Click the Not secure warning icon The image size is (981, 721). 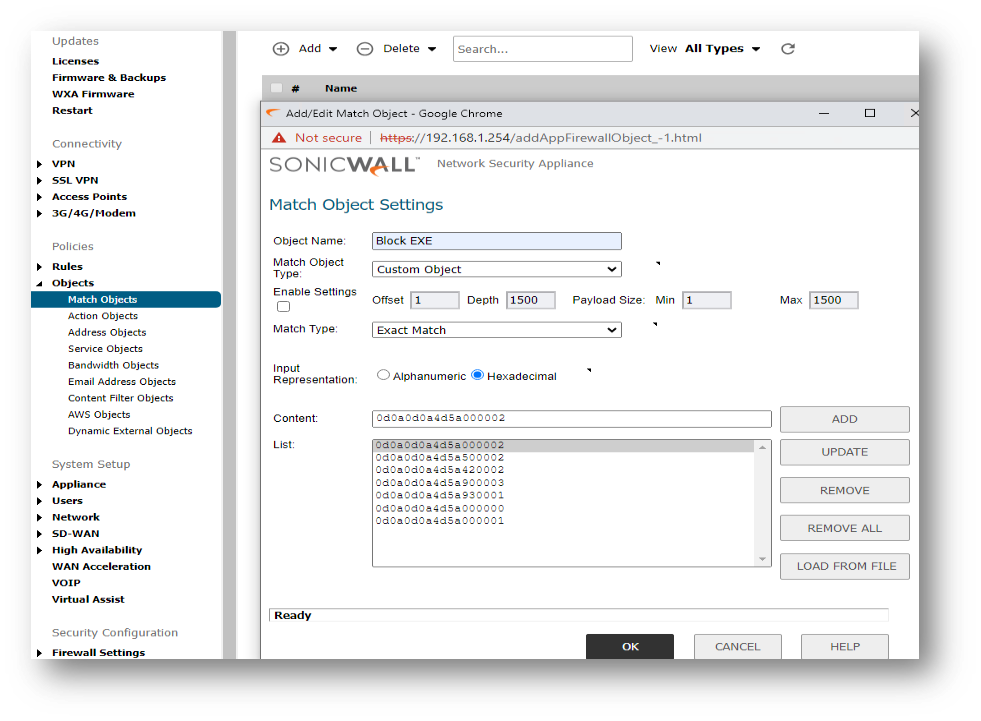279,138
